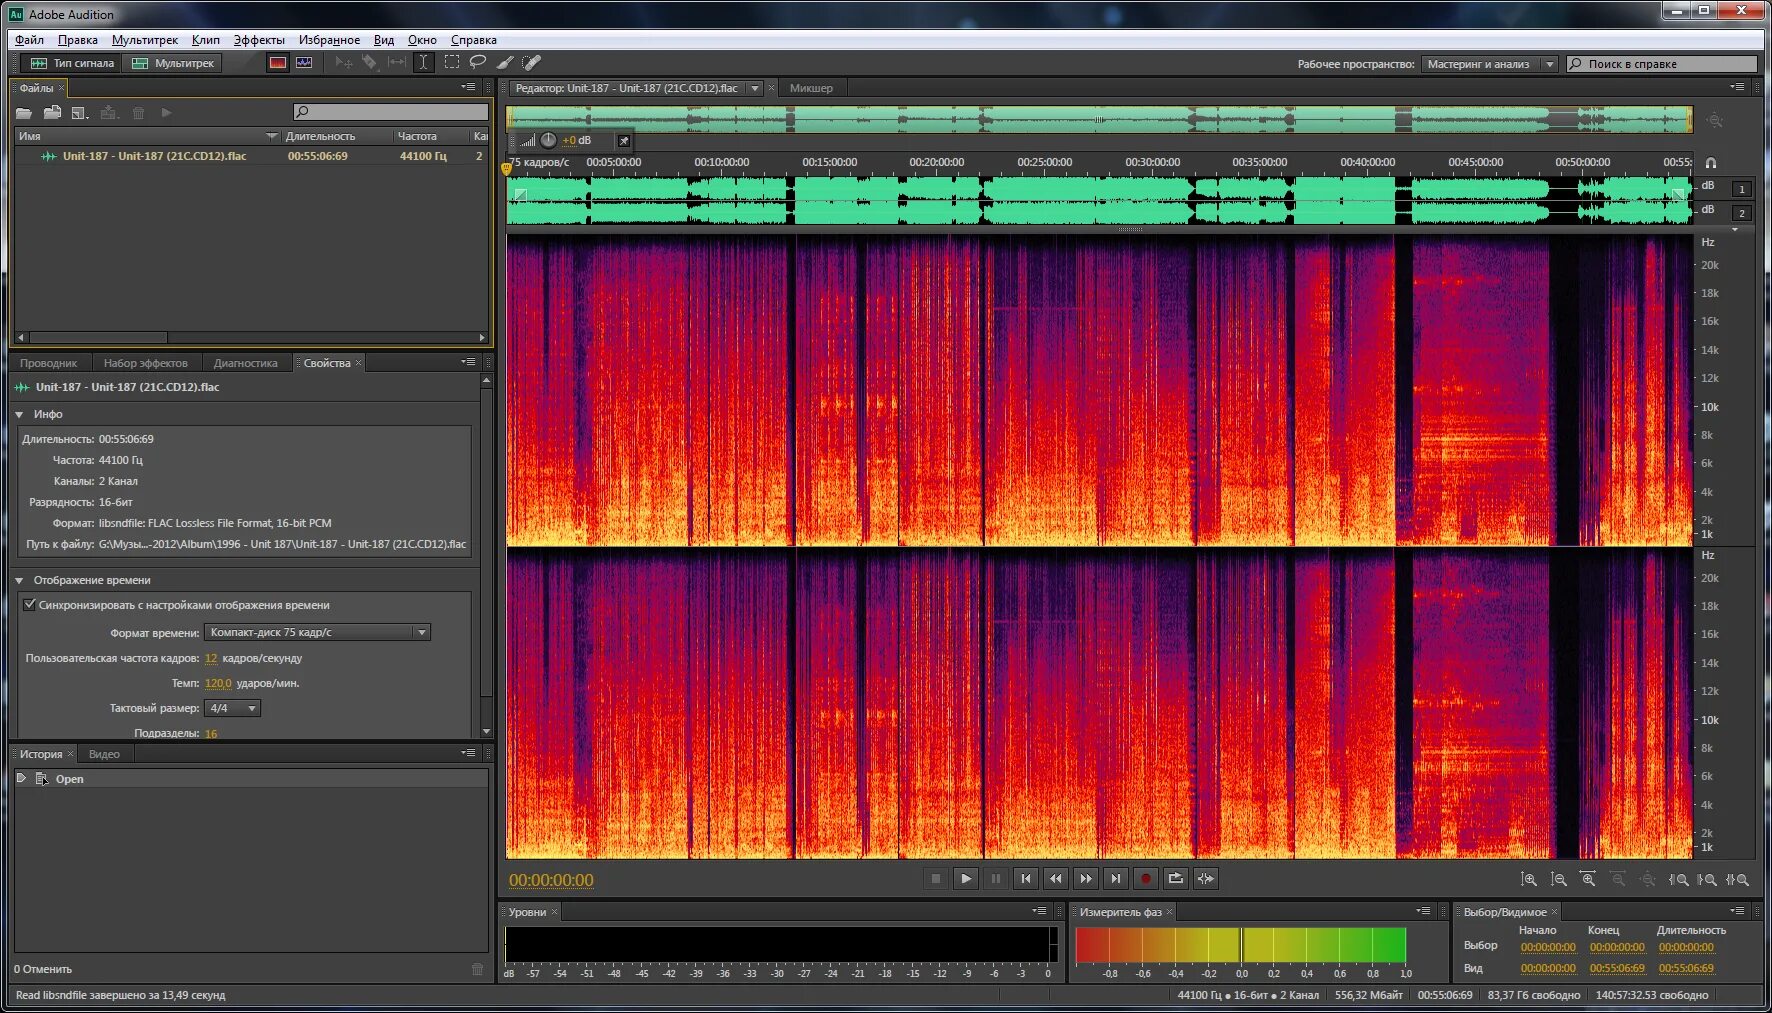Click the Files panel search field
This screenshot has width=1772, height=1013.
pyautogui.click(x=391, y=112)
